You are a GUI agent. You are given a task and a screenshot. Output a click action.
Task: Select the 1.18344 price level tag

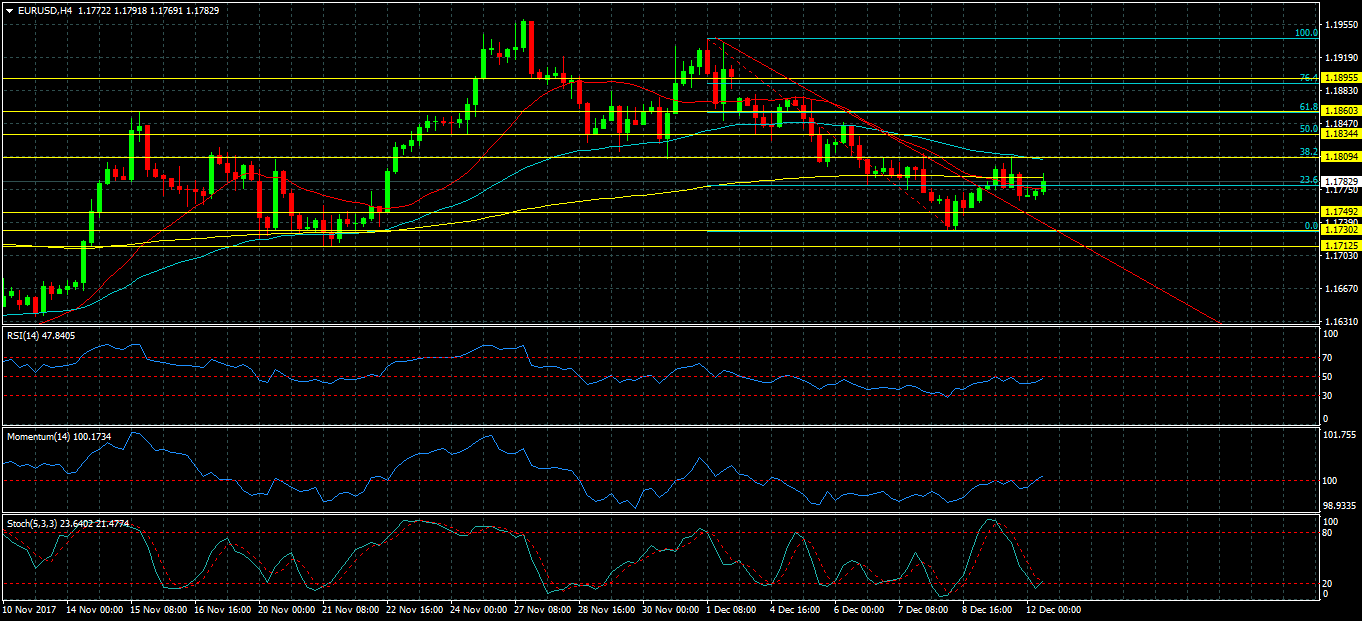[1339, 134]
